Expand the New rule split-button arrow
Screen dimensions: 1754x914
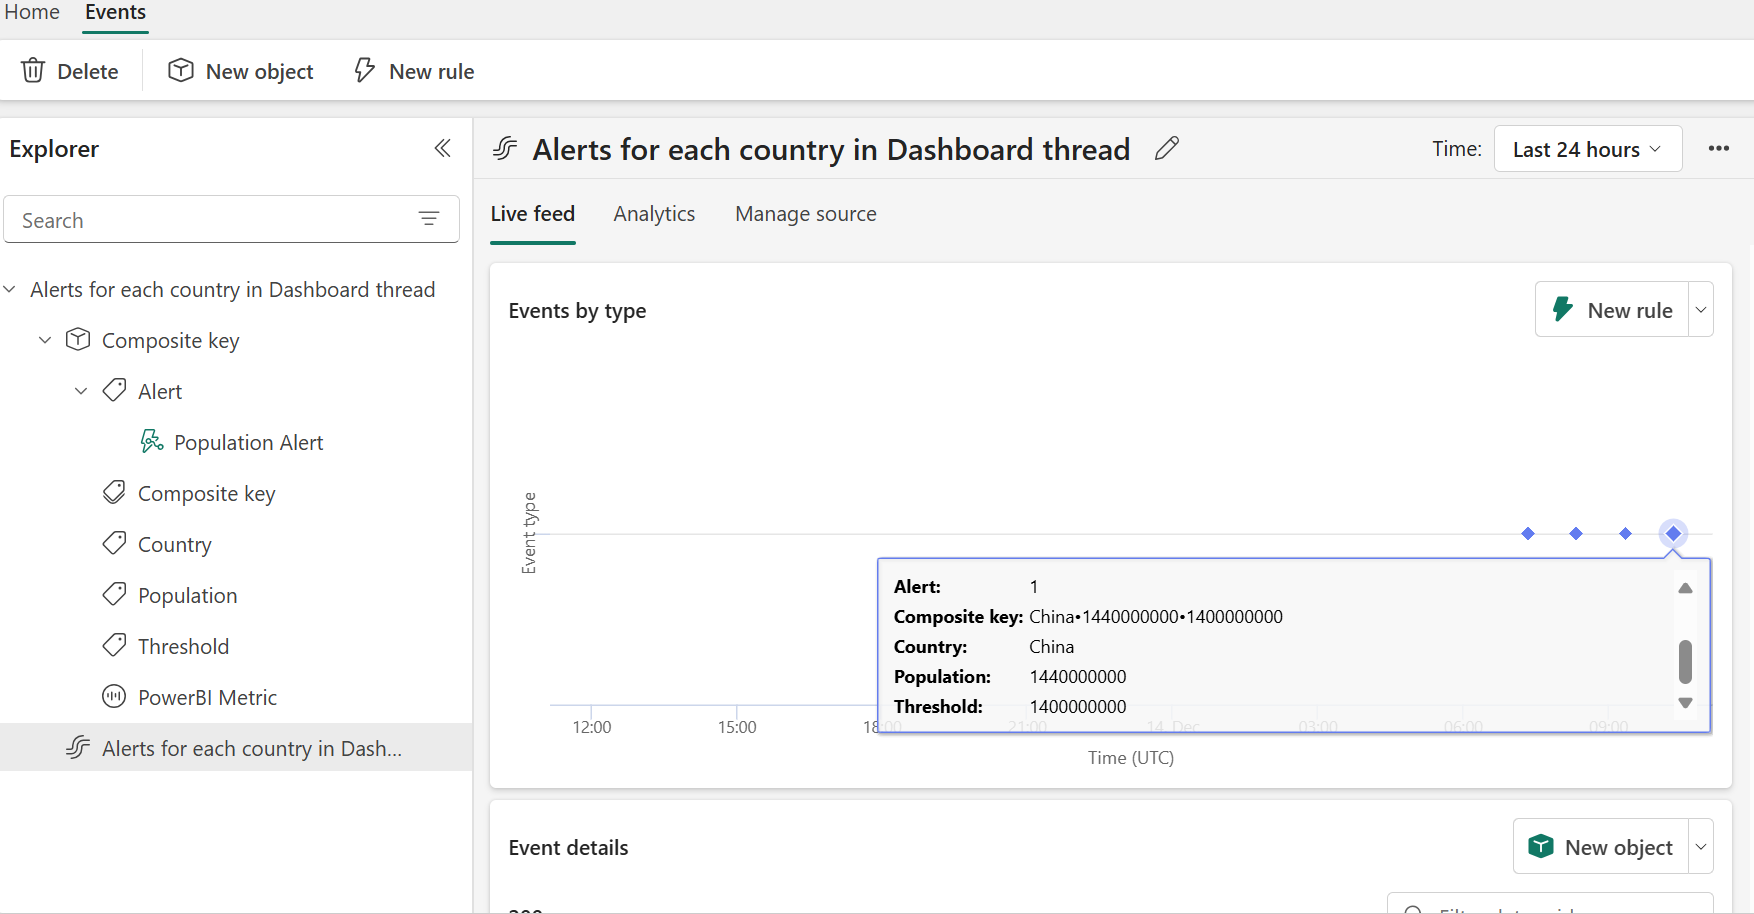tap(1701, 310)
